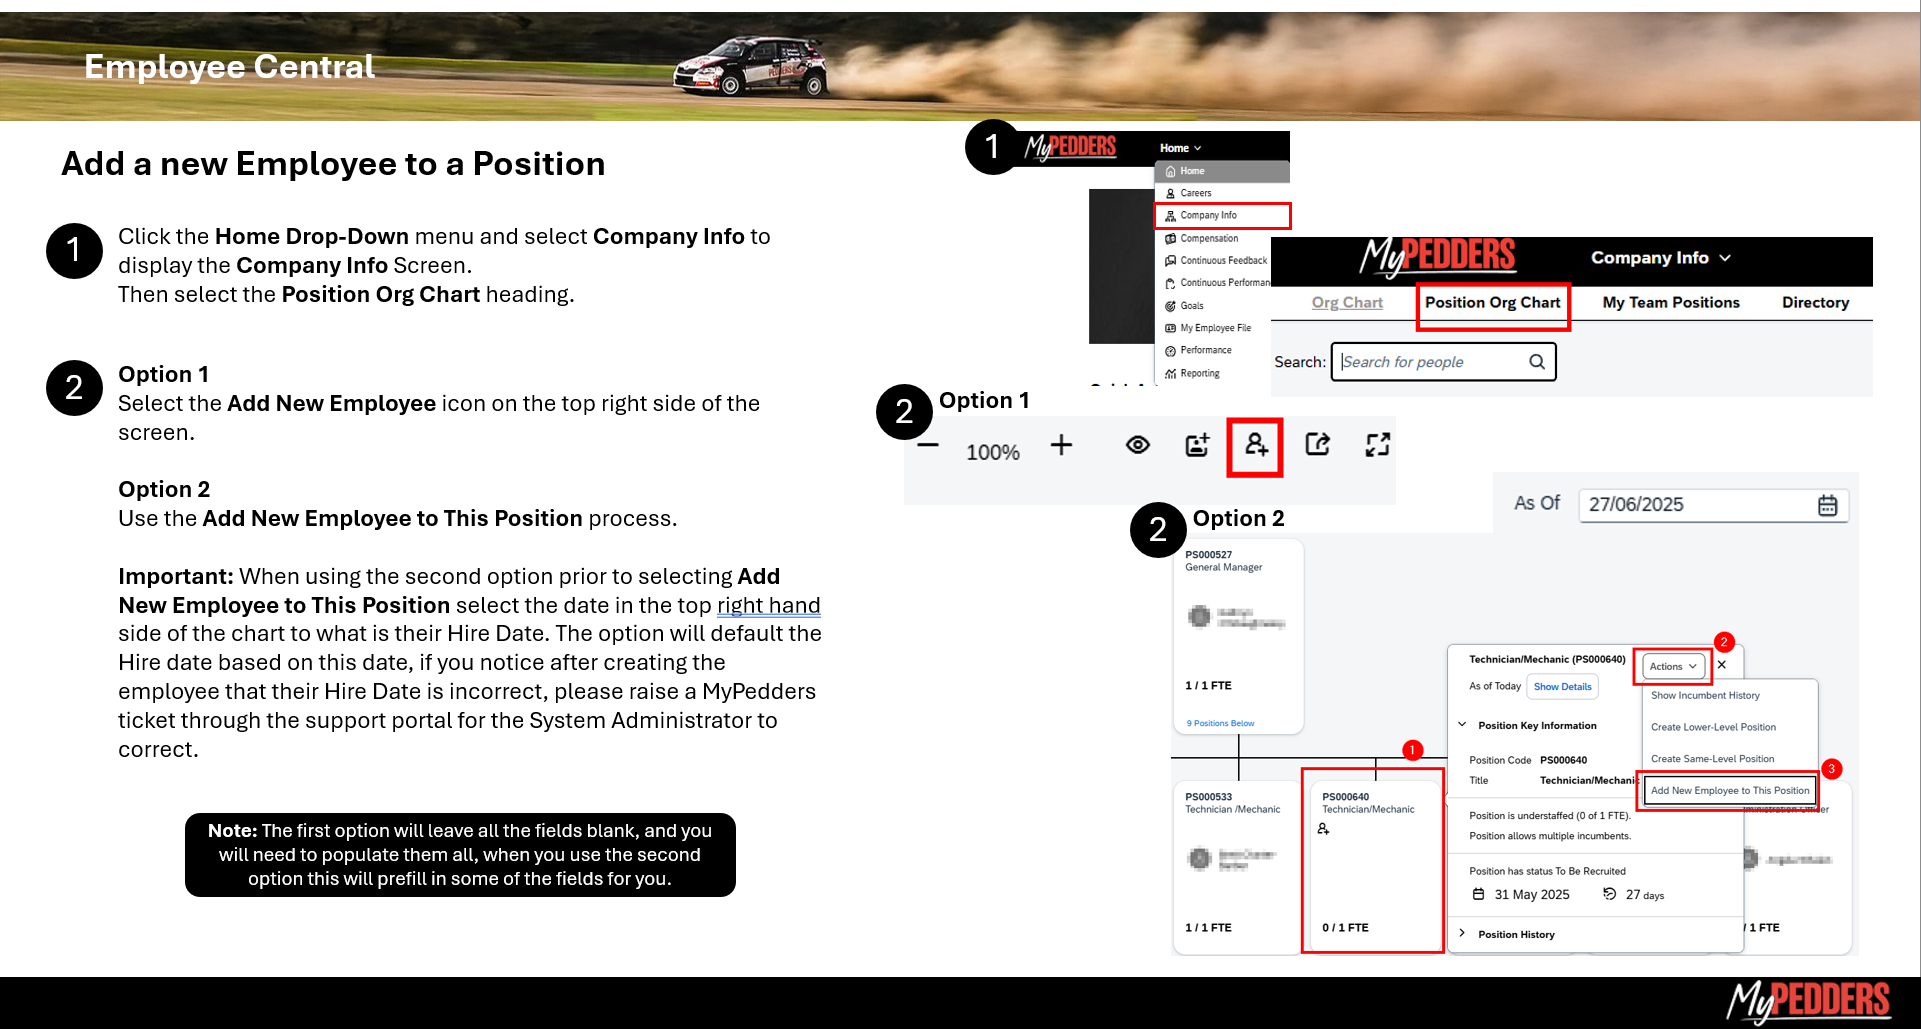This screenshot has height=1029, width=1921.
Task: Click the Search for people field
Action: (1430, 362)
